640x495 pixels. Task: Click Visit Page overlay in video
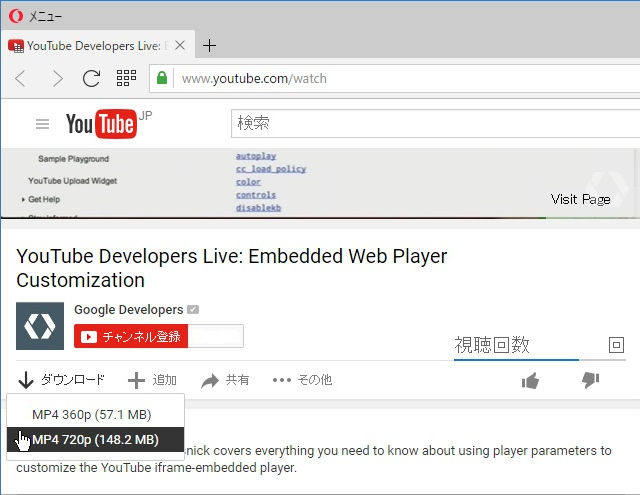[x=580, y=200]
